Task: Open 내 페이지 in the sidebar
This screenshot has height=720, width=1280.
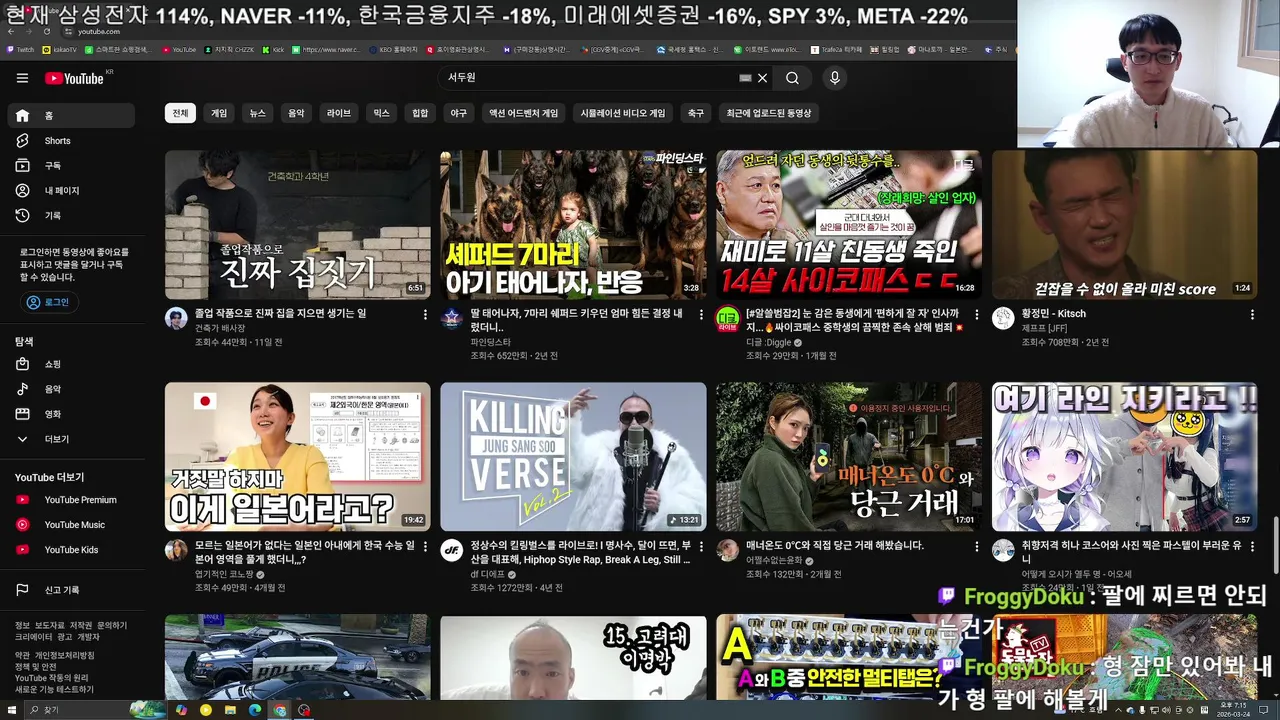Action: [71, 190]
